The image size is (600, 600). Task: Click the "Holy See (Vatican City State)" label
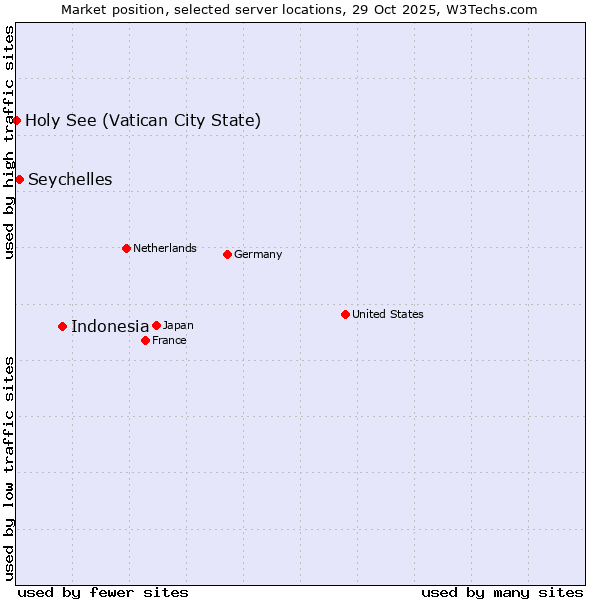tap(143, 121)
